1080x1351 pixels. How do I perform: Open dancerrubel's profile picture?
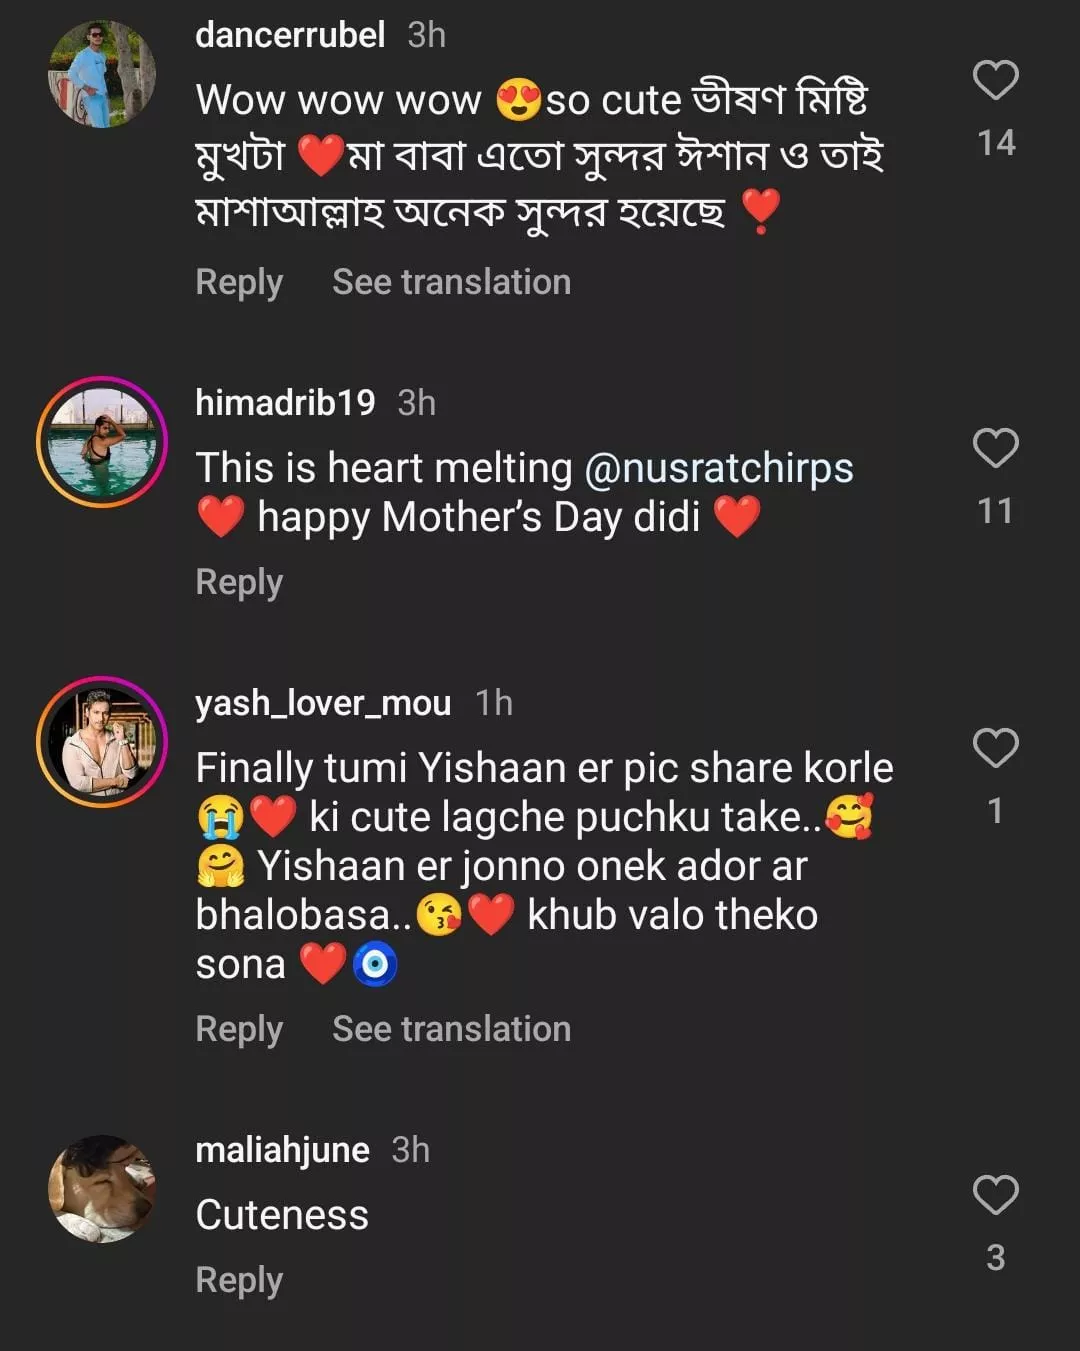pos(102,74)
